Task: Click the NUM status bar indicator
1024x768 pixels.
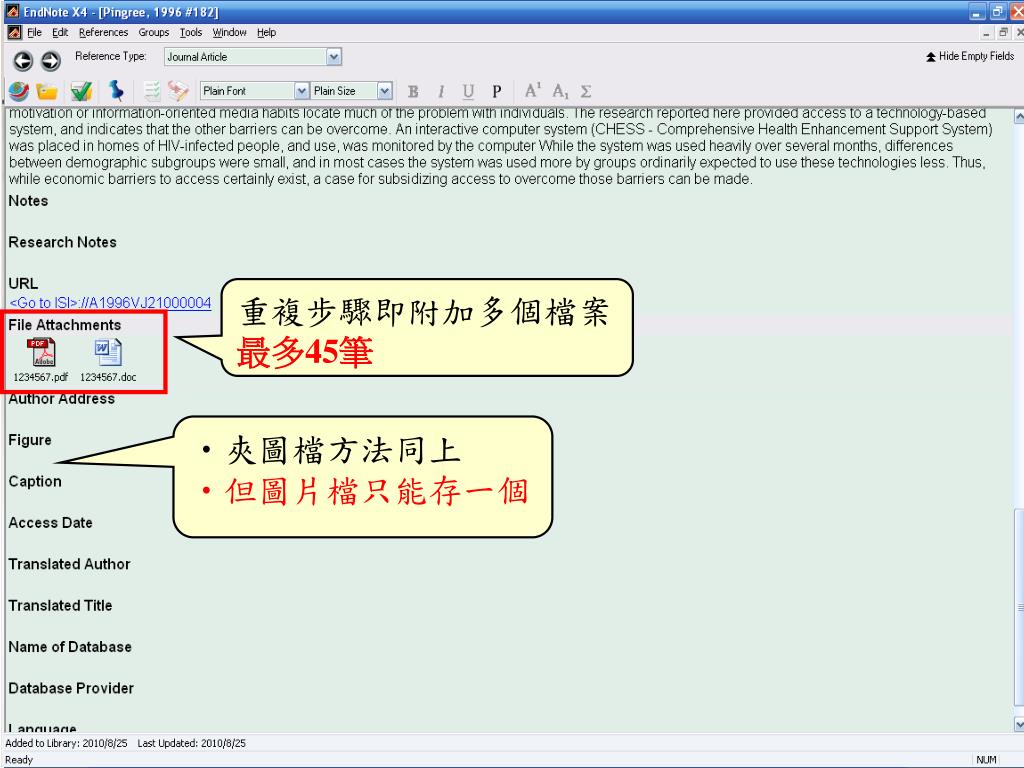Action: (x=986, y=760)
